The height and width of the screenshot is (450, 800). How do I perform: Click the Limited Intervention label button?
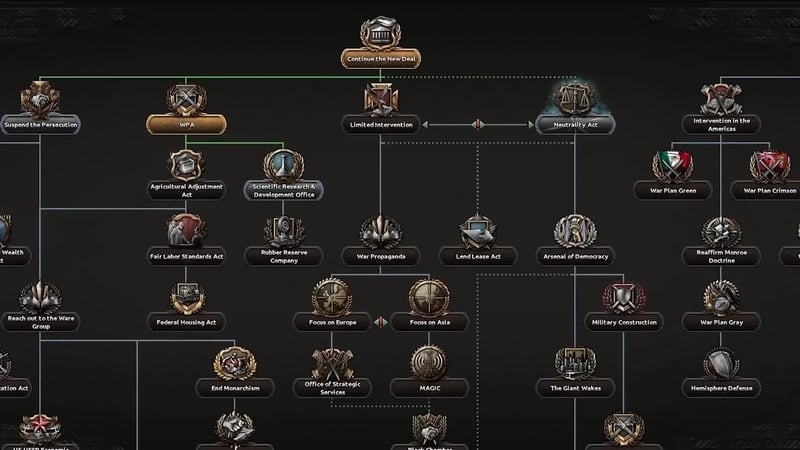(x=381, y=124)
